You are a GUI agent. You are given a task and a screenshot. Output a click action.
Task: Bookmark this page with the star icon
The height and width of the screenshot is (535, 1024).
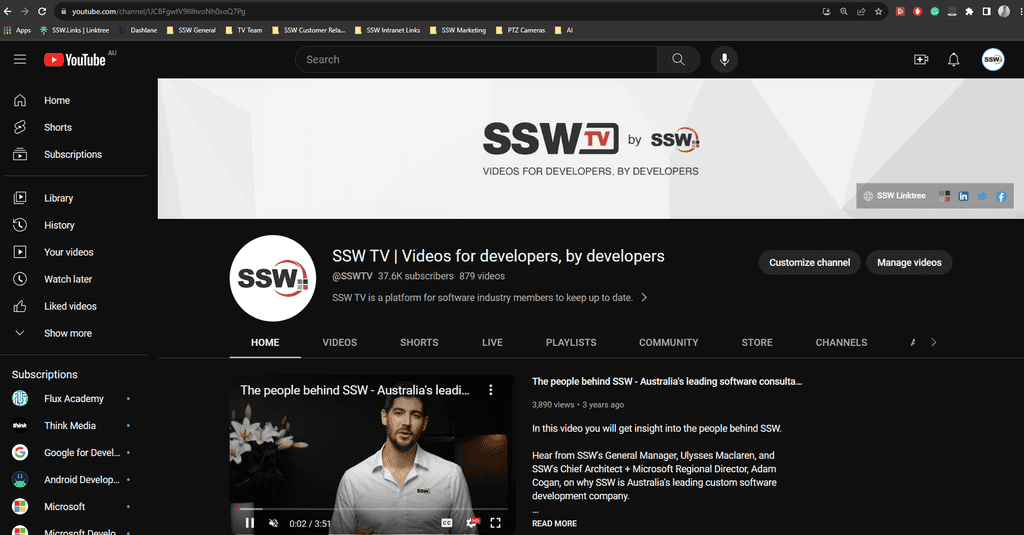tap(879, 11)
